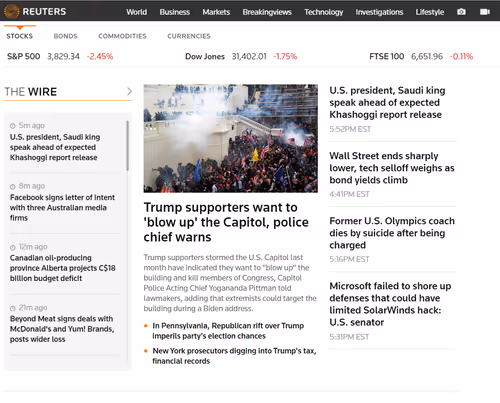Click the S&P 500 value 3,829.34
Screen dimensions: 500x403
(x=63, y=56)
